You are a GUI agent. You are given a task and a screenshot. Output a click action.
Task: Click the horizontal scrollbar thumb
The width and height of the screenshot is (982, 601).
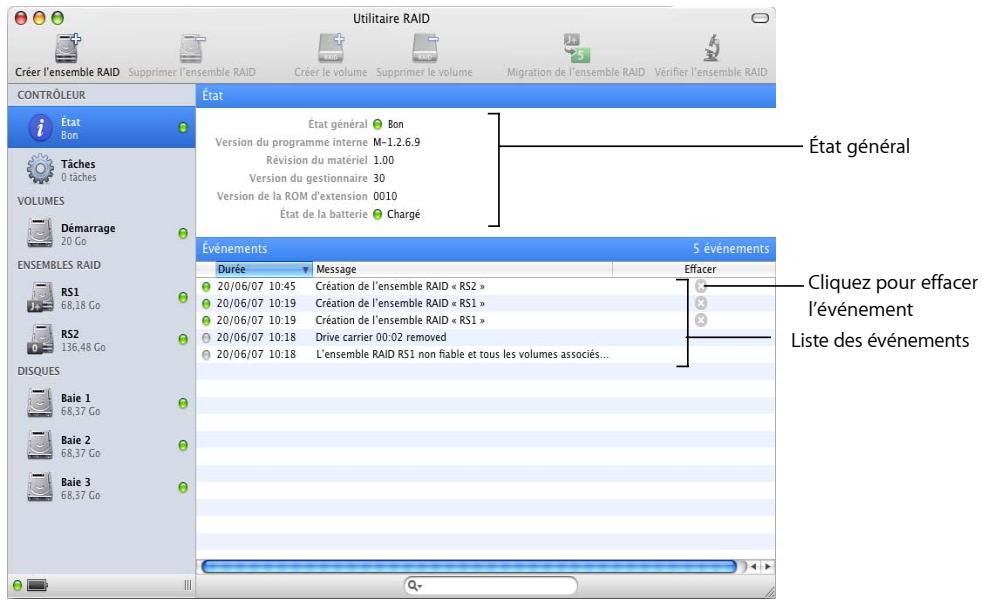pos(469,567)
